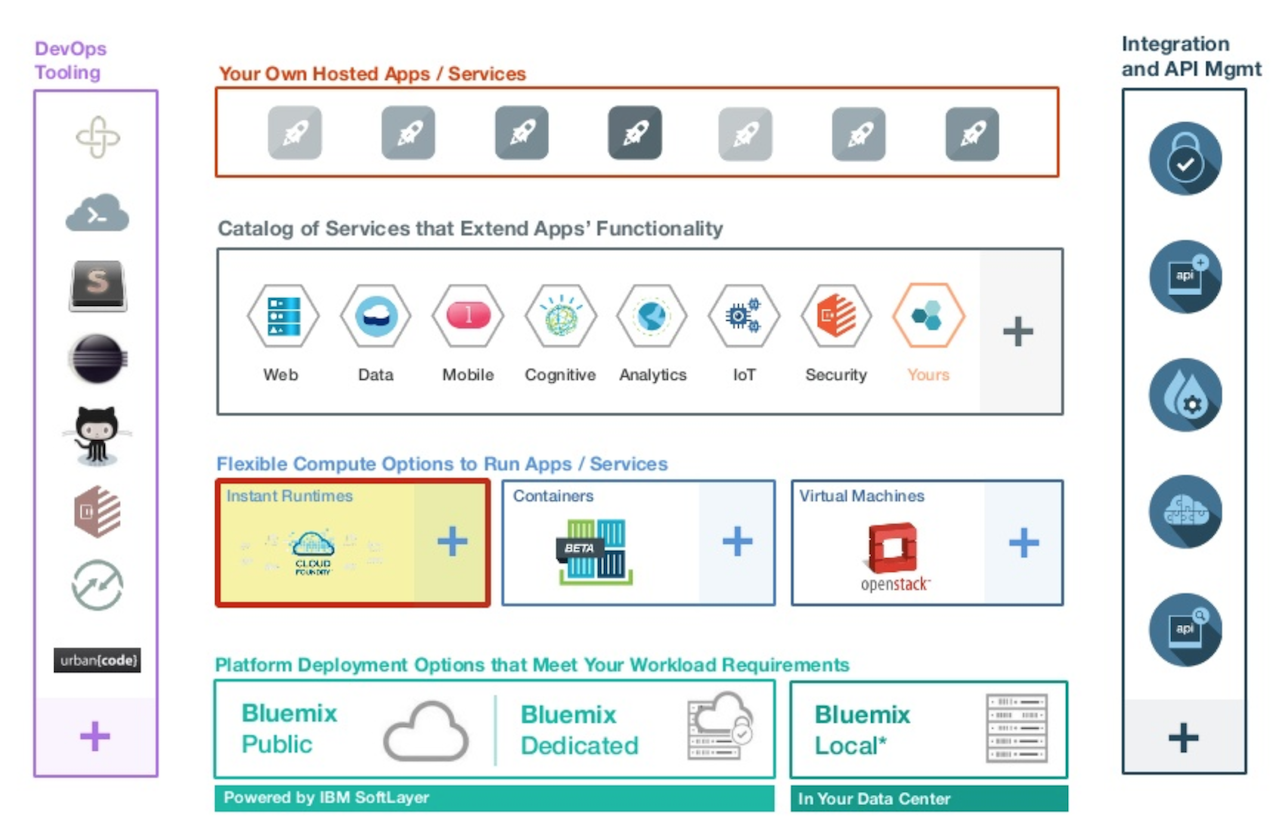Viewport: 1280px width, 816px height.
Task: Click the water drop gear icon
Action: click(1185, 395)
